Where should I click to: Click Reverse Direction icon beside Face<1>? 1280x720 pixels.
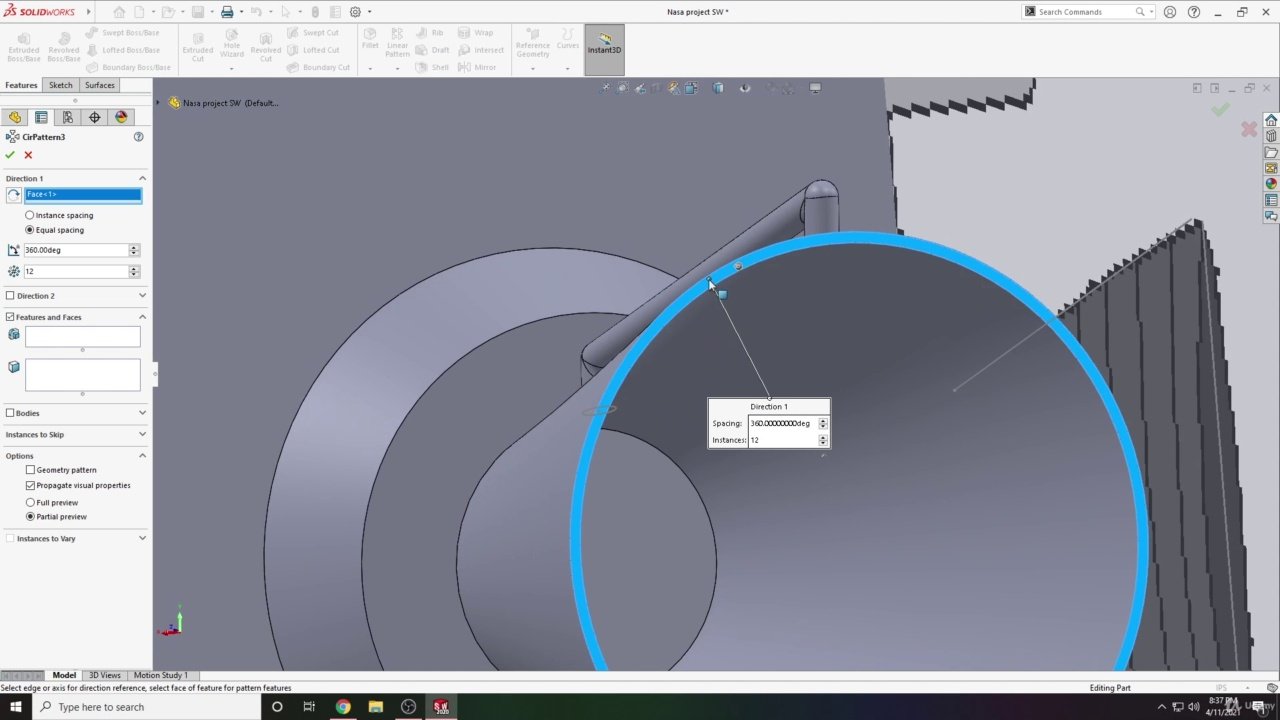click(x=14, y=194)
